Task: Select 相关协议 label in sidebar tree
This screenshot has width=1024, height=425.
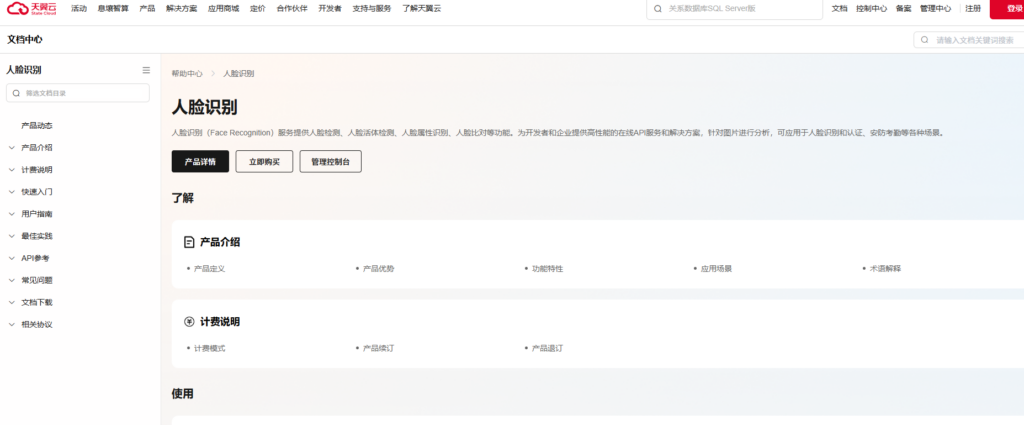Action: pos(37,324)
